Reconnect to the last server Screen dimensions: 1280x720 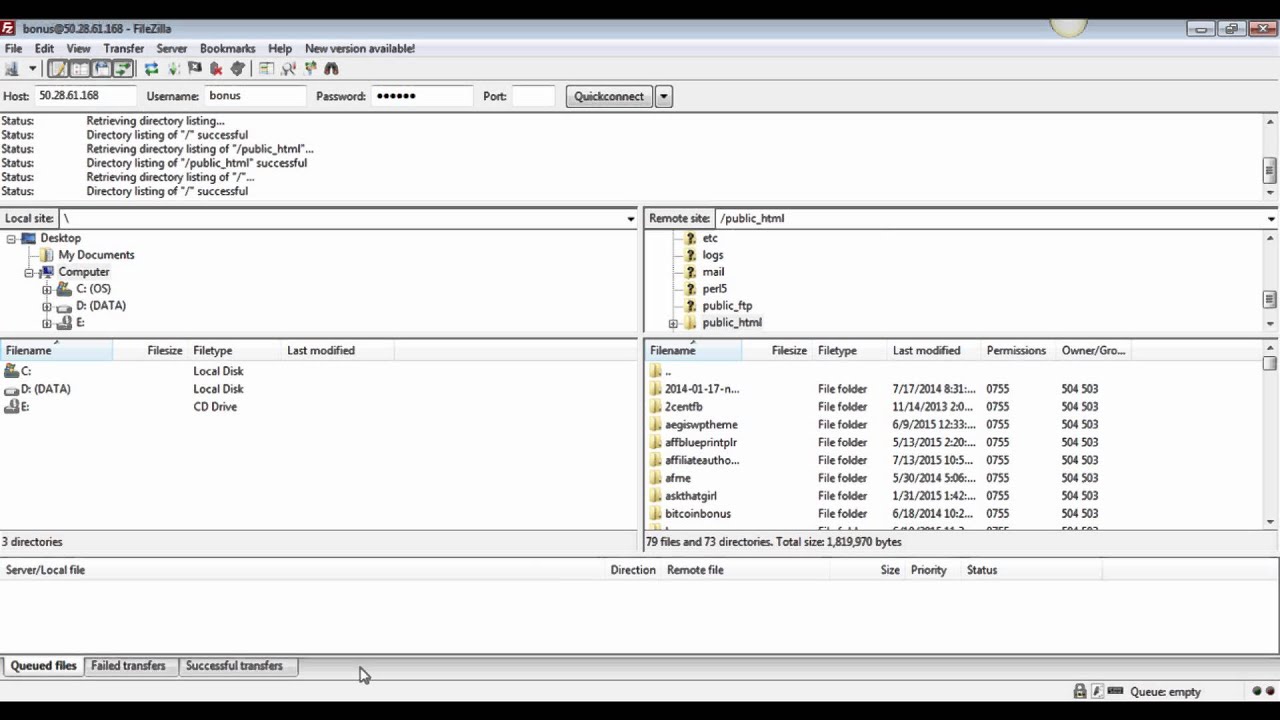238,69
